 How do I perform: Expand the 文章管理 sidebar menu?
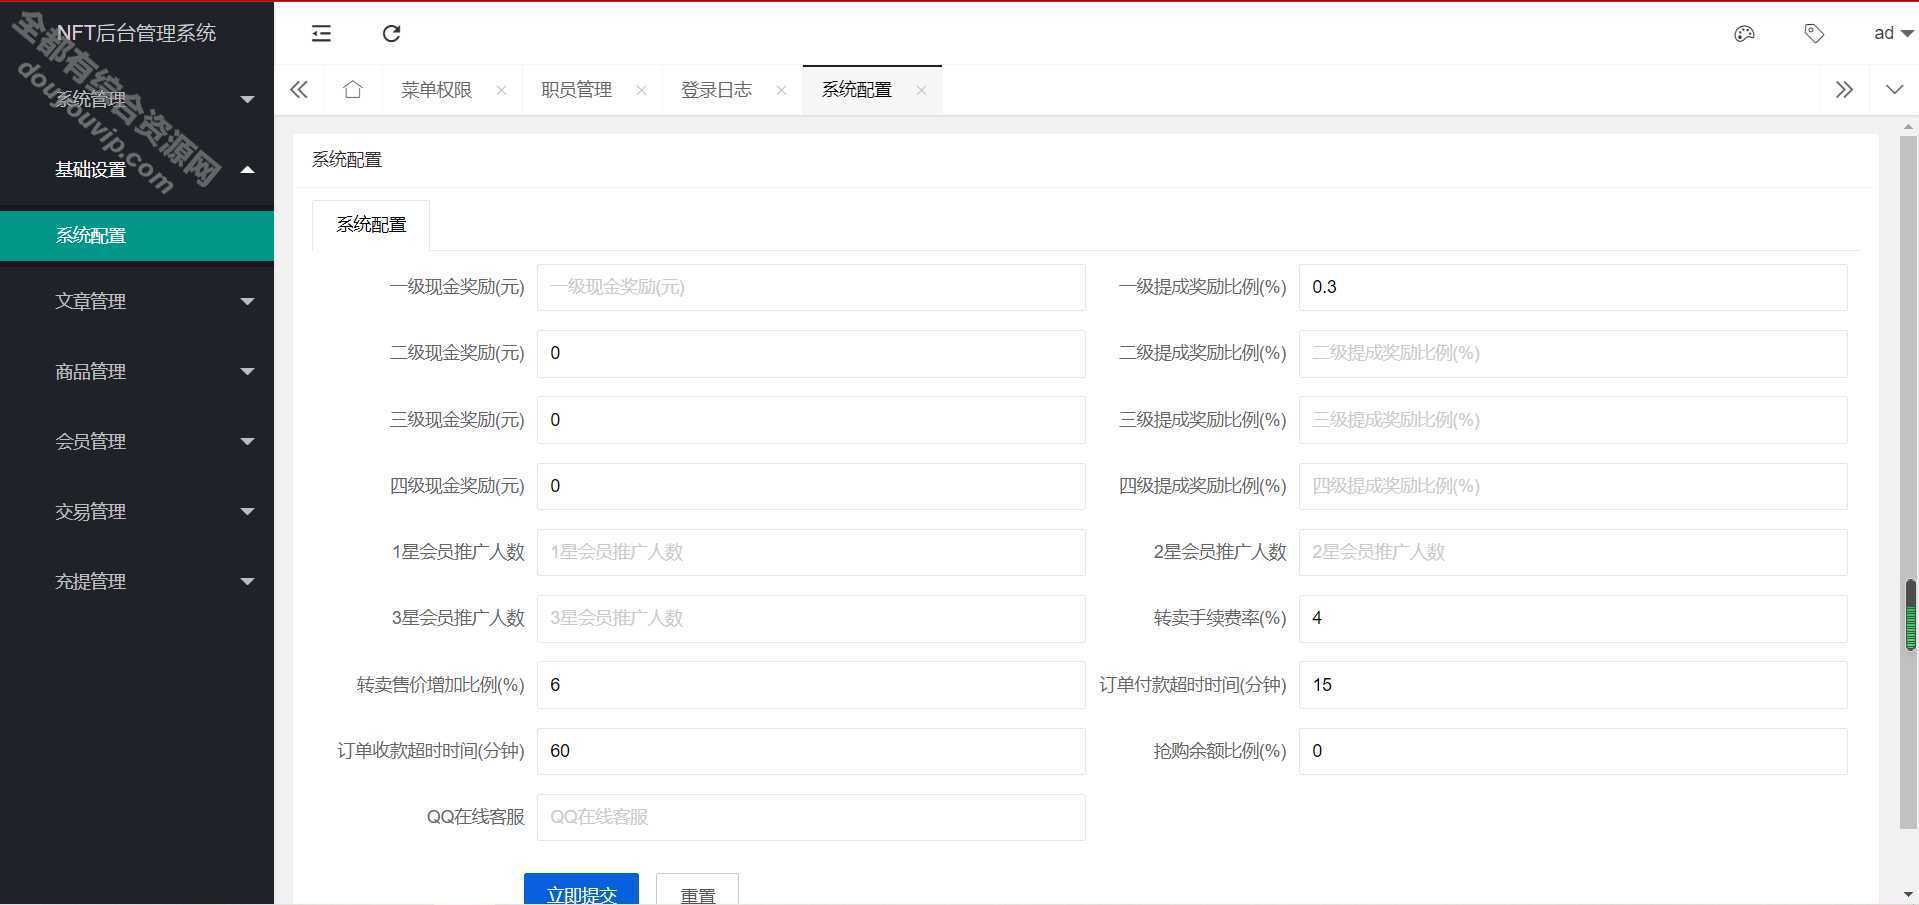tap(137, 301)
